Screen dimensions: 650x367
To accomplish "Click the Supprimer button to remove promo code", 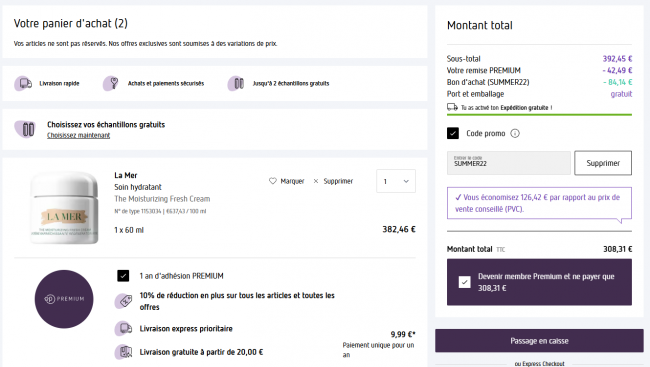I will click(603, 163).
